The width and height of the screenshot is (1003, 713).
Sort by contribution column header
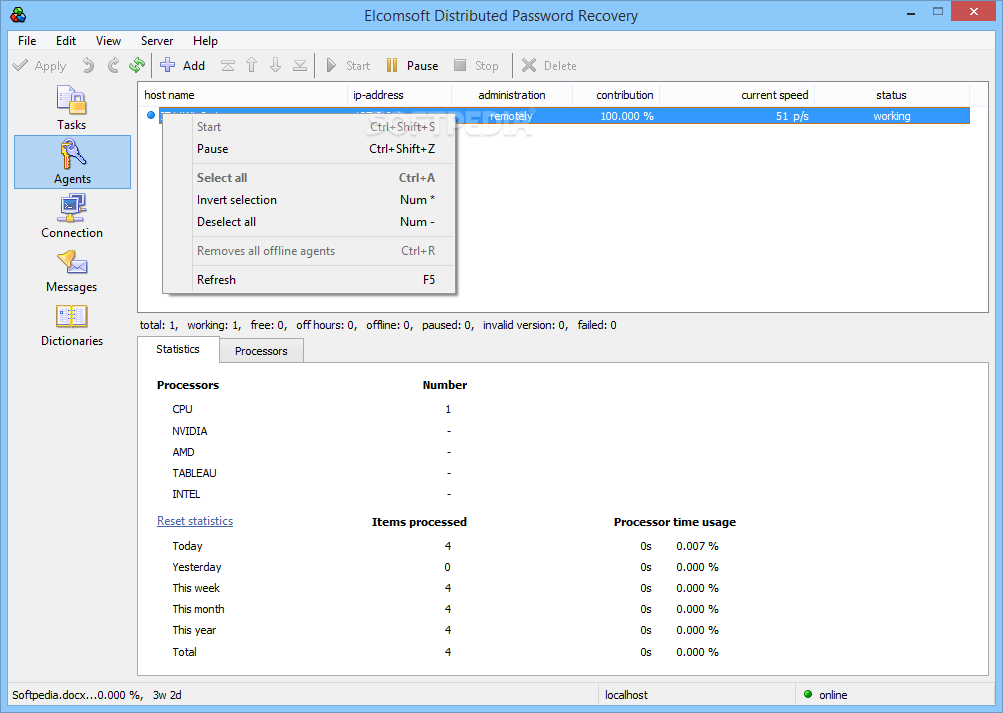616,95
